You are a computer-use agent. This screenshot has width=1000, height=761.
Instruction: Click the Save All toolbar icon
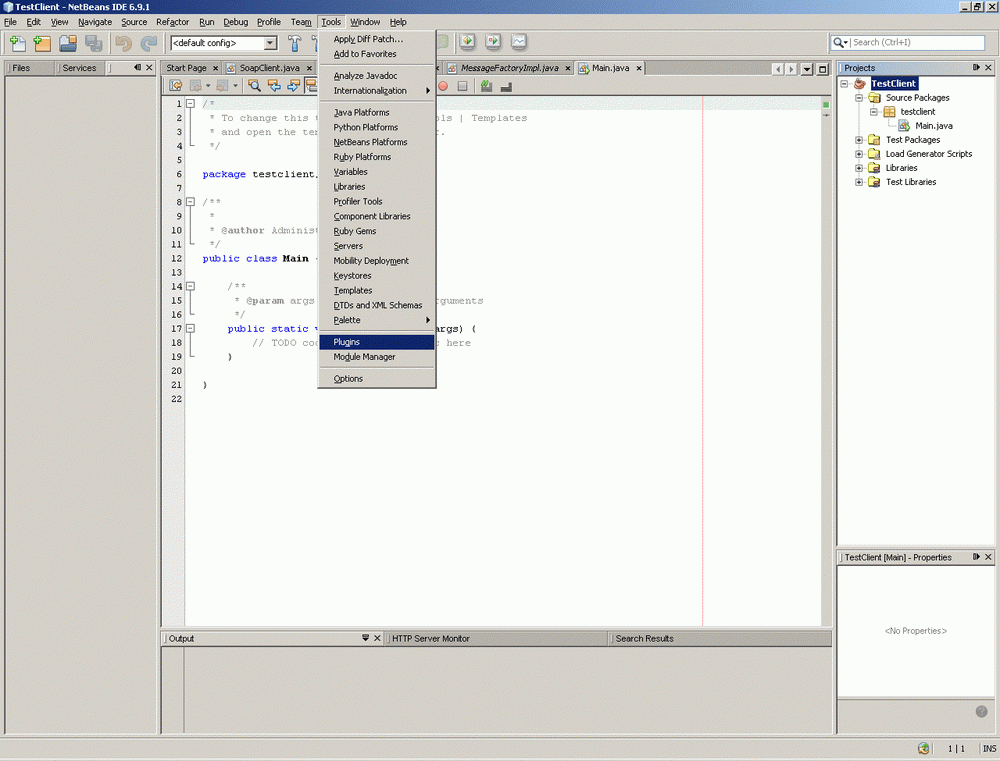pos(94,43)
